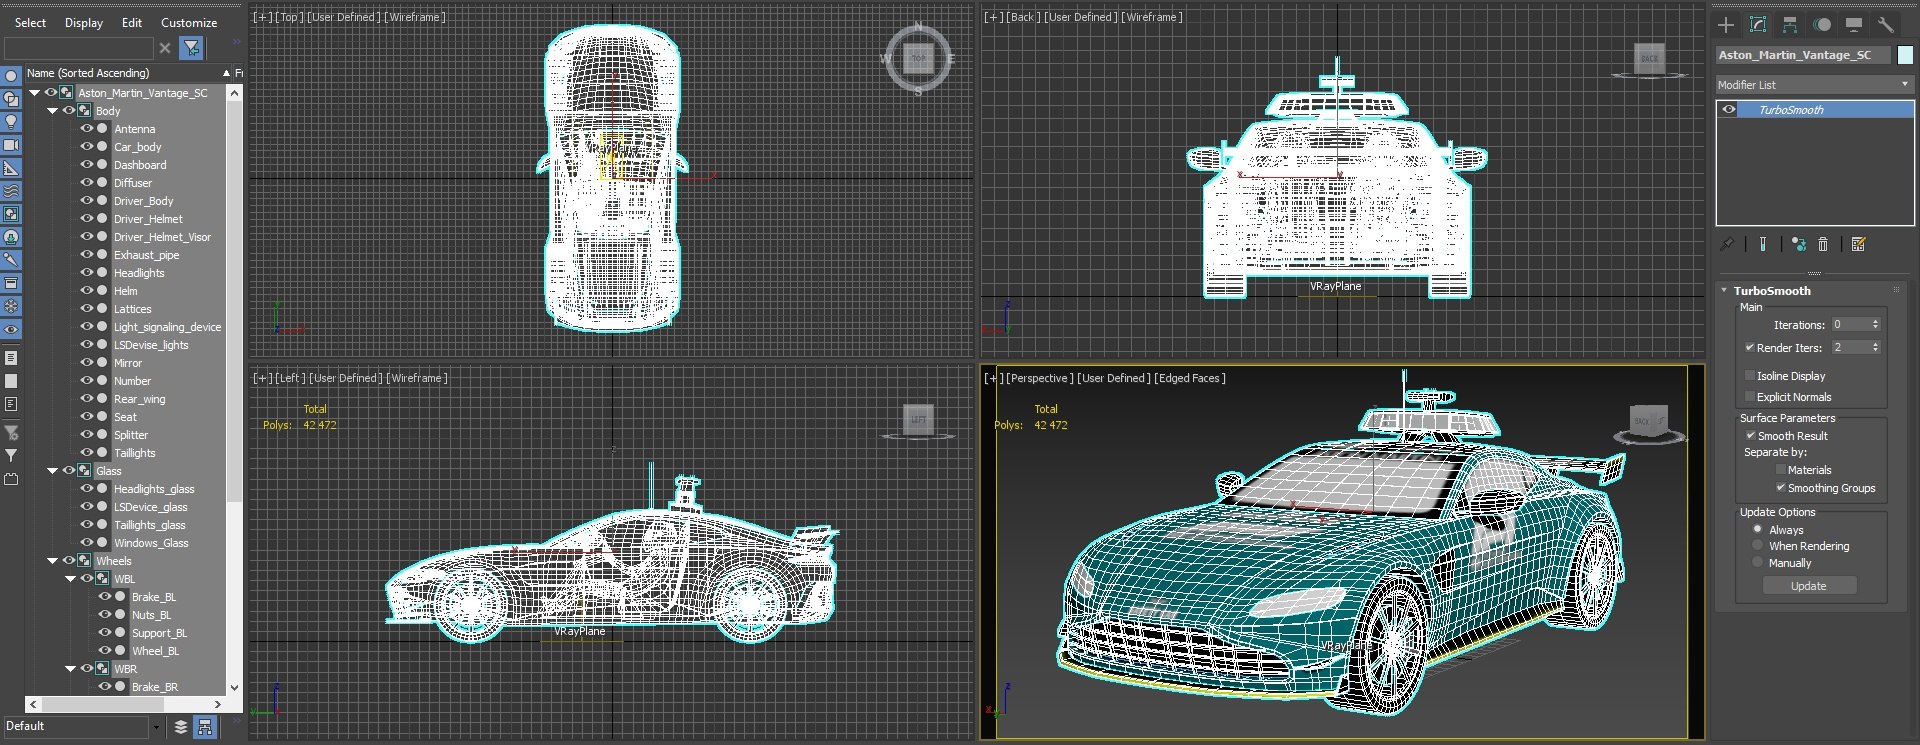Click the ViewCube in the Top viewport
Viewport: 1920px width, 745px height.
pyautogui.click(x=918, y=58)
